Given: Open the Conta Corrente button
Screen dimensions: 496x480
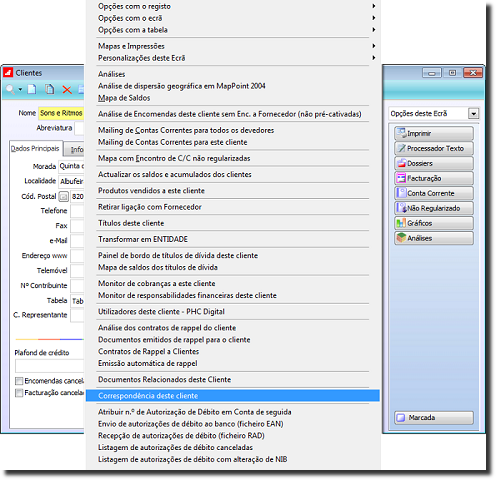Looking at the screenshot, I should click(434, 193).
